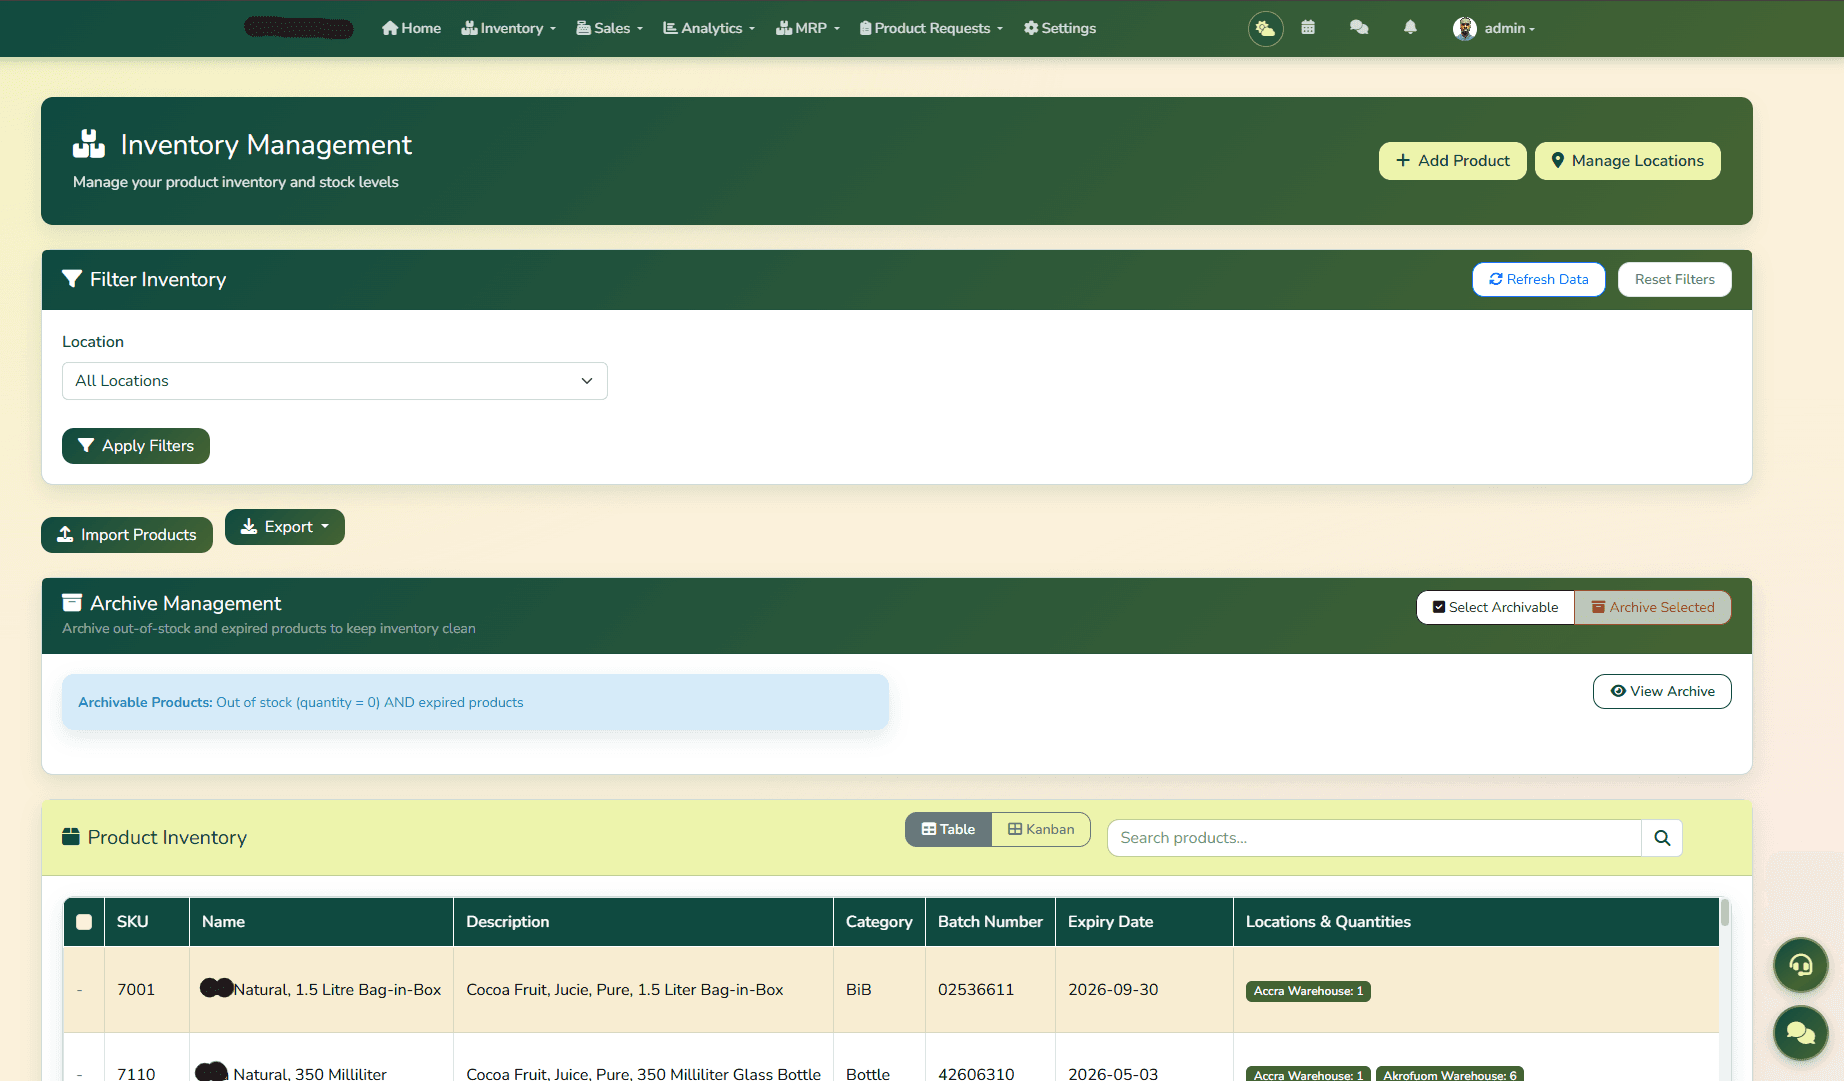Click the Akrofuom Warehouse: 6 badge
Screen dimensions: 1844x1081
pos(1449,1074)
